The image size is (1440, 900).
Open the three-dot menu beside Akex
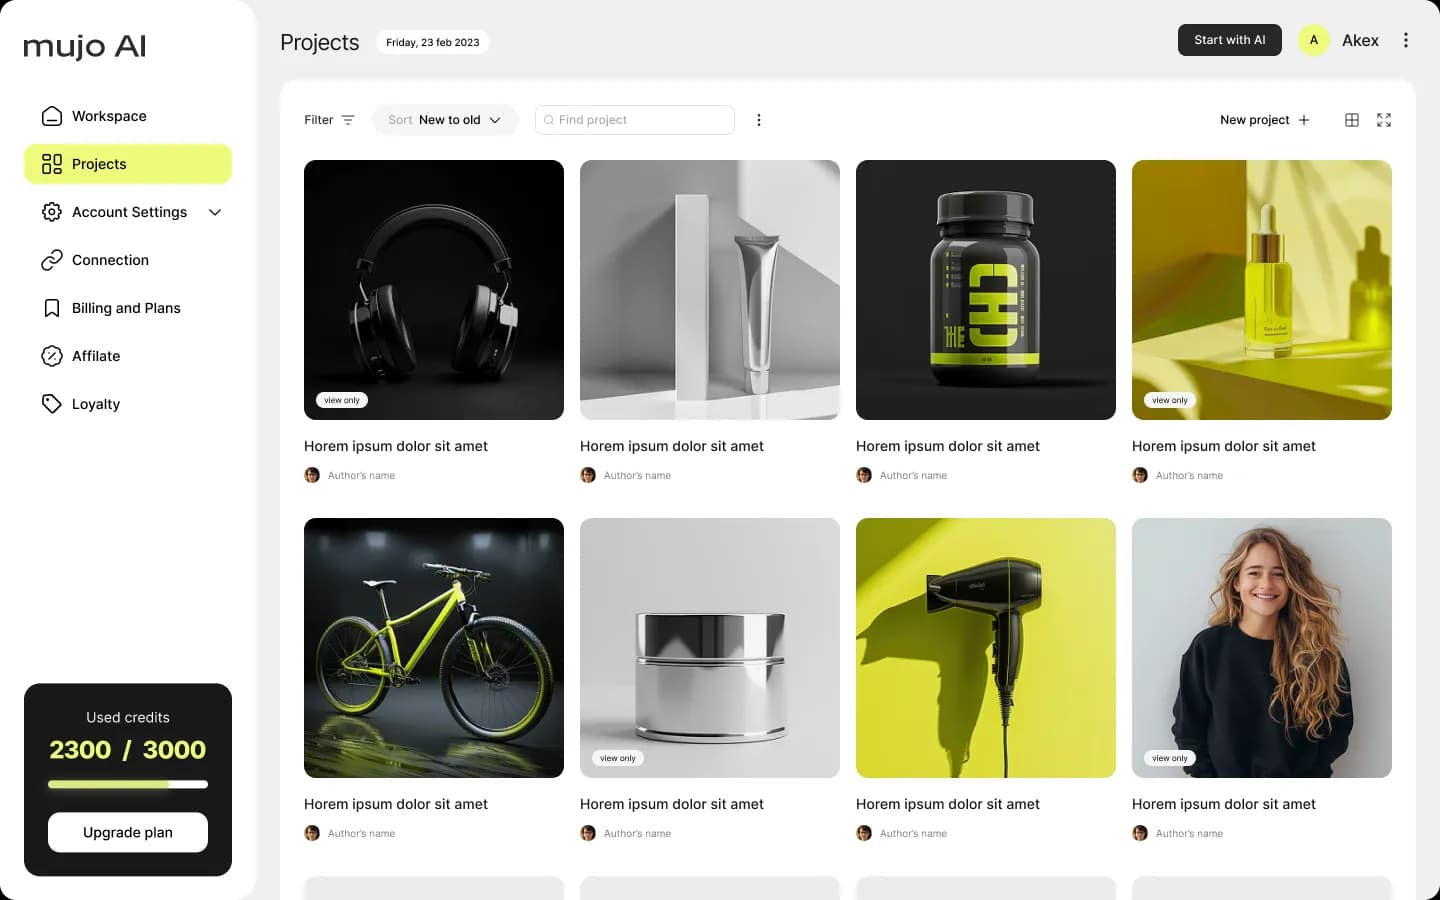1406,40
